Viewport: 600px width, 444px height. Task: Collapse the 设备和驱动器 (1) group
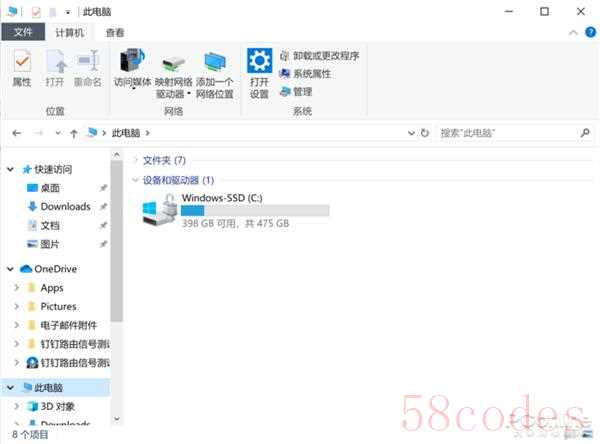(135, 180)
